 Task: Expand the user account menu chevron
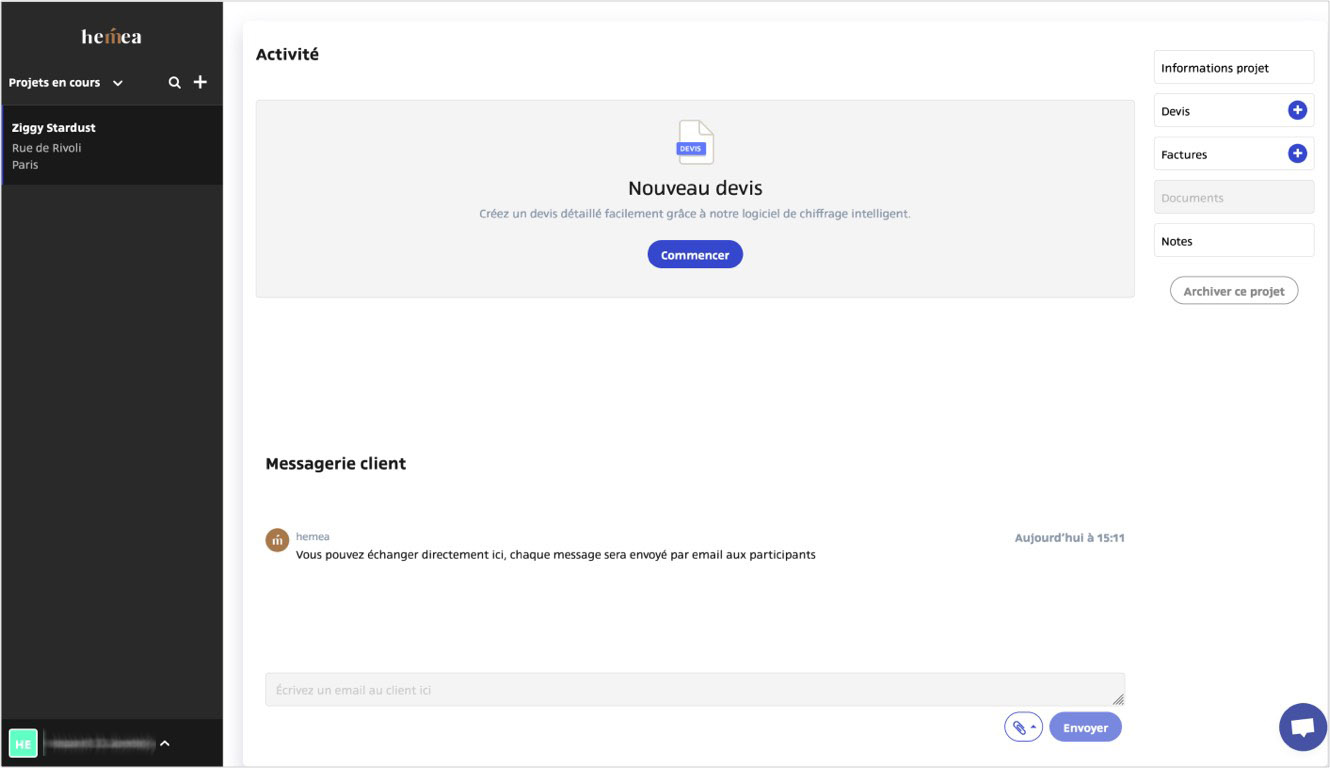(x=165, y=743)
